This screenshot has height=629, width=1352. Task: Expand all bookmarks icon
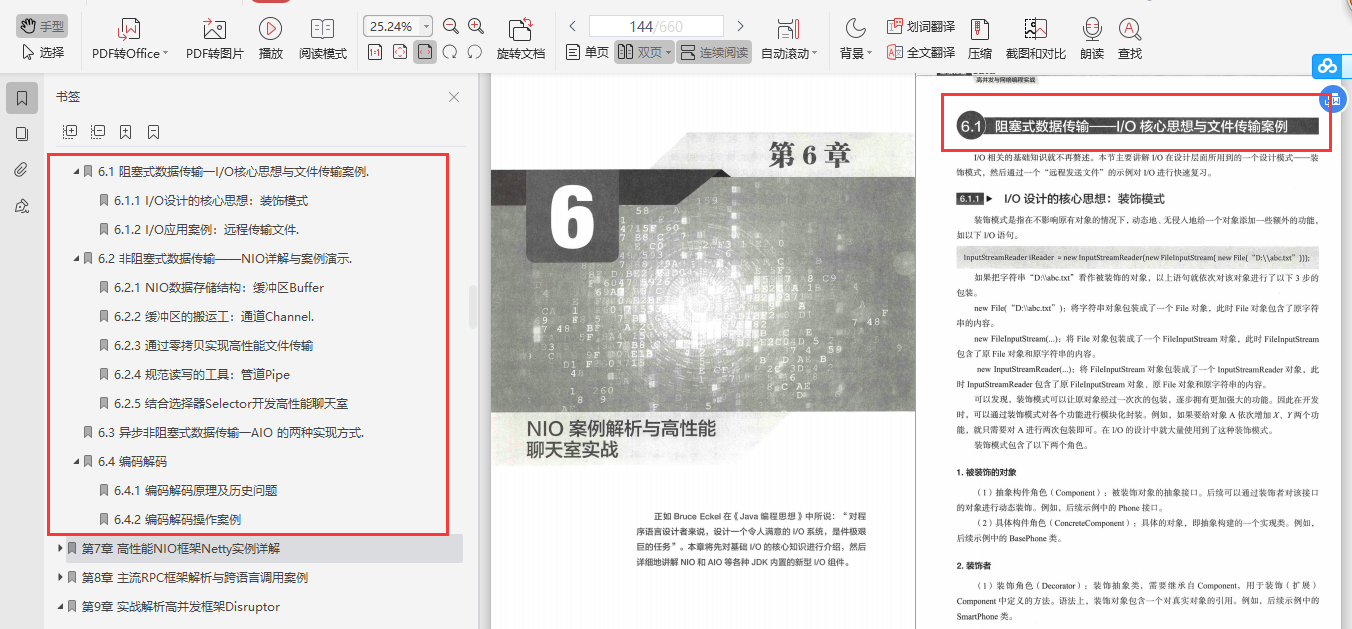(70, 131)
